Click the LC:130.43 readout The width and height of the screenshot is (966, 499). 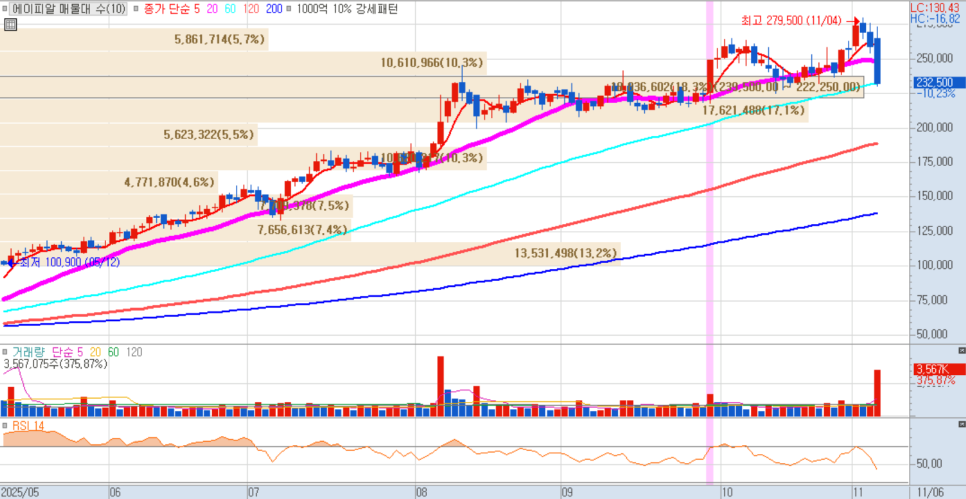(x=937, y=7)
